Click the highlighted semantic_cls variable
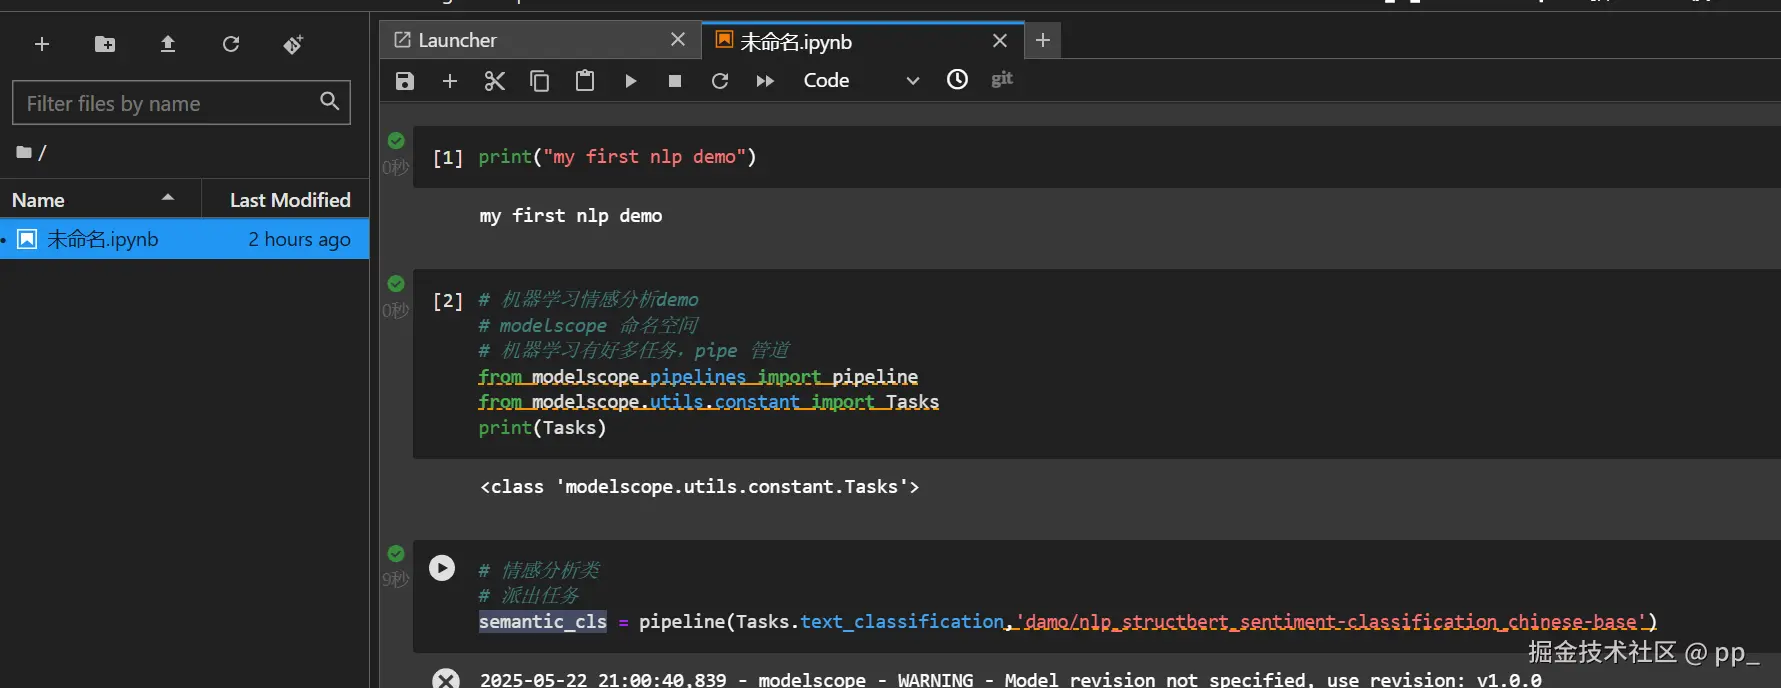 click(x=542, y=621)
